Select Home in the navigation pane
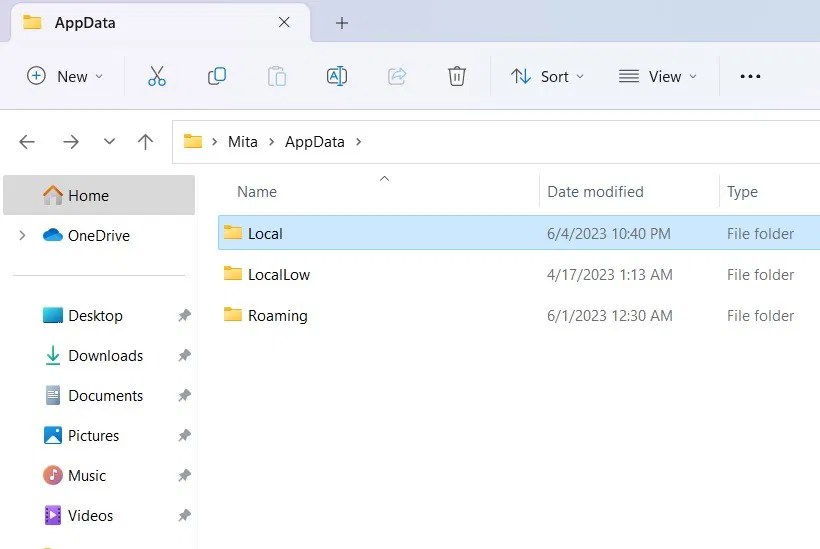820x549 pixels. [x=99, y=195]
